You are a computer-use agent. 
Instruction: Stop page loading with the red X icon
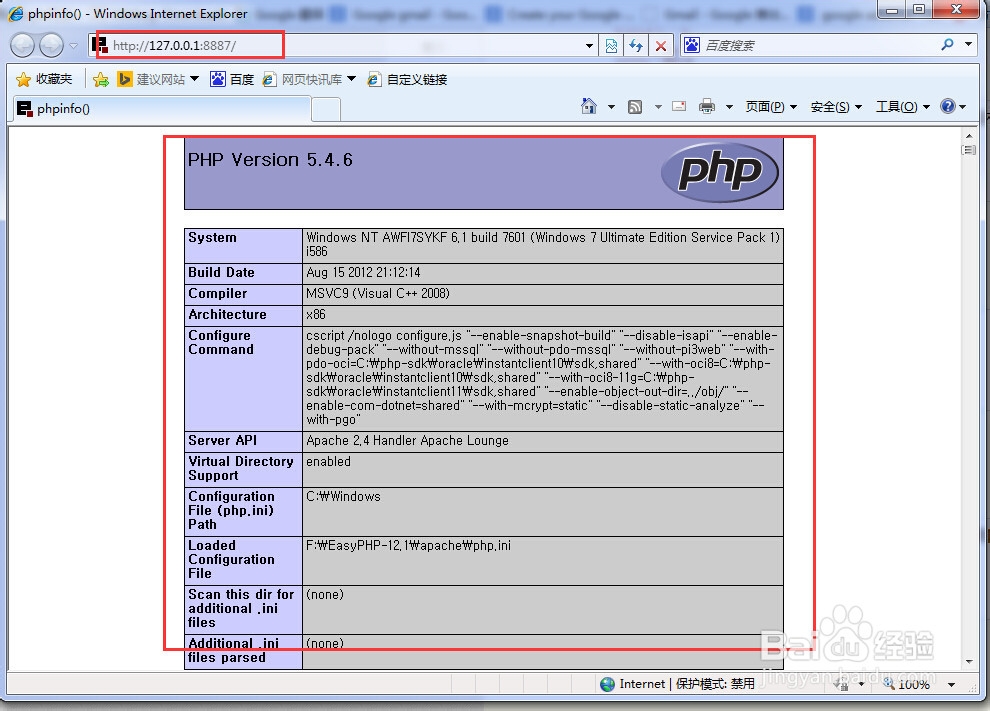click(660, 45)
